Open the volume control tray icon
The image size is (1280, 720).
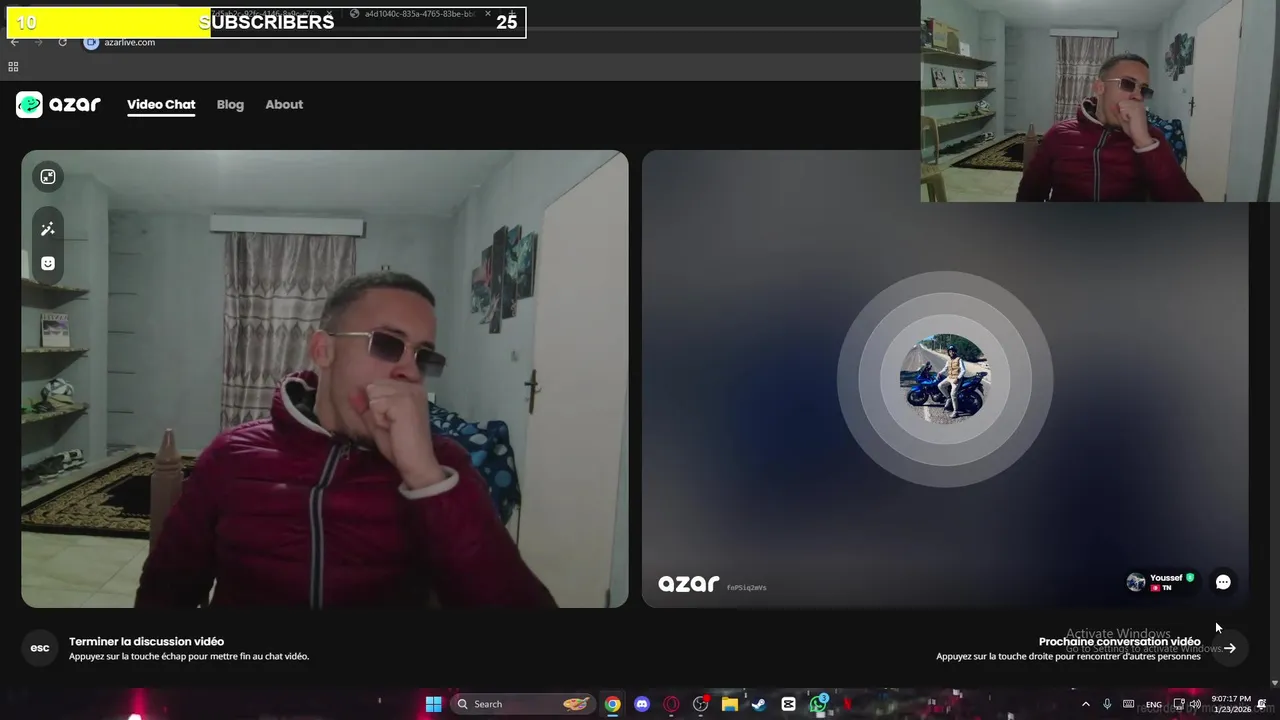[1195, 704]
